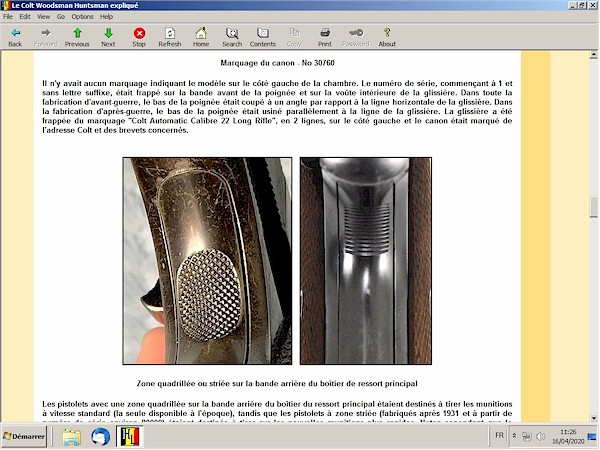
Task: Open the File menu
Action: (8, 16)
